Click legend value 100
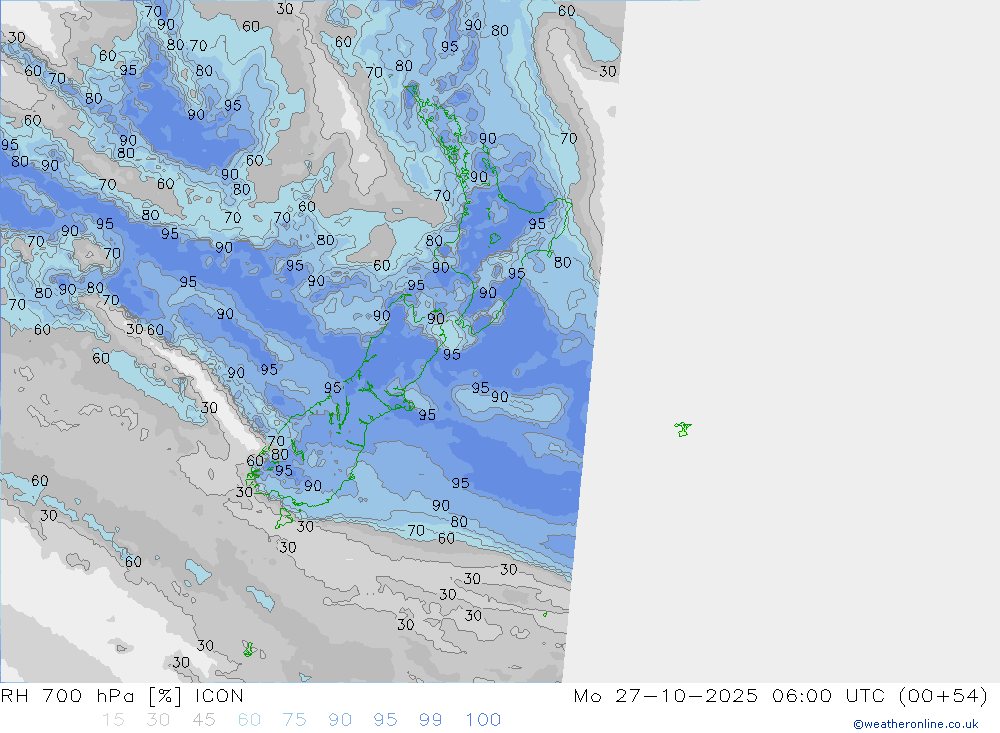Viewport: 1000px width, 733px height. (483, 720)
